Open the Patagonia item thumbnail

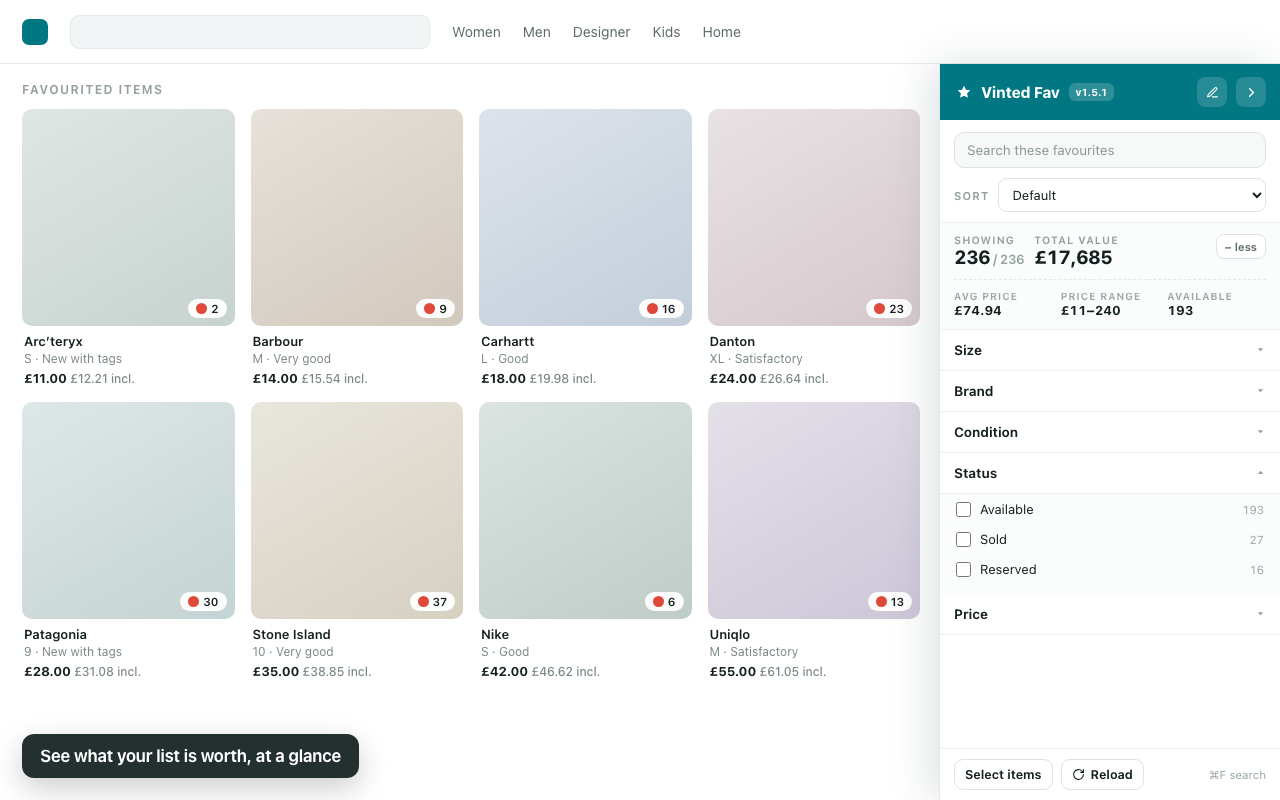pyautogui.click(x=128, y=510)
